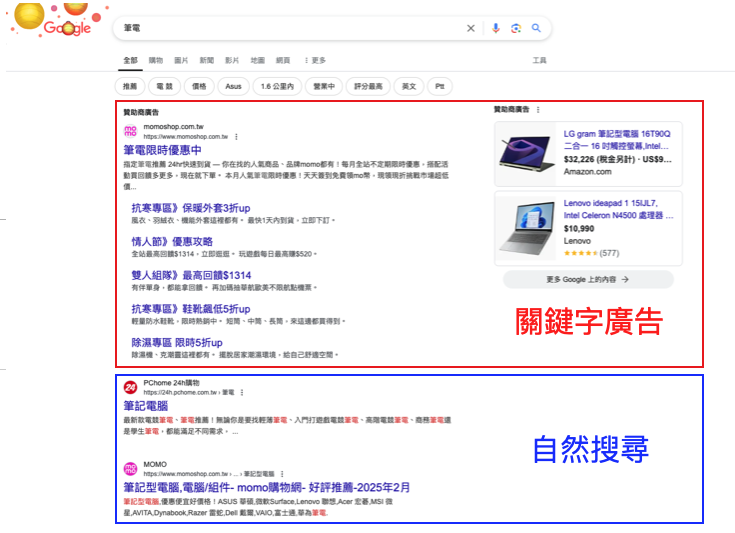735x533 pixels.
Task: Click the Lenovo star rating (577)
Action: [591, 253]
